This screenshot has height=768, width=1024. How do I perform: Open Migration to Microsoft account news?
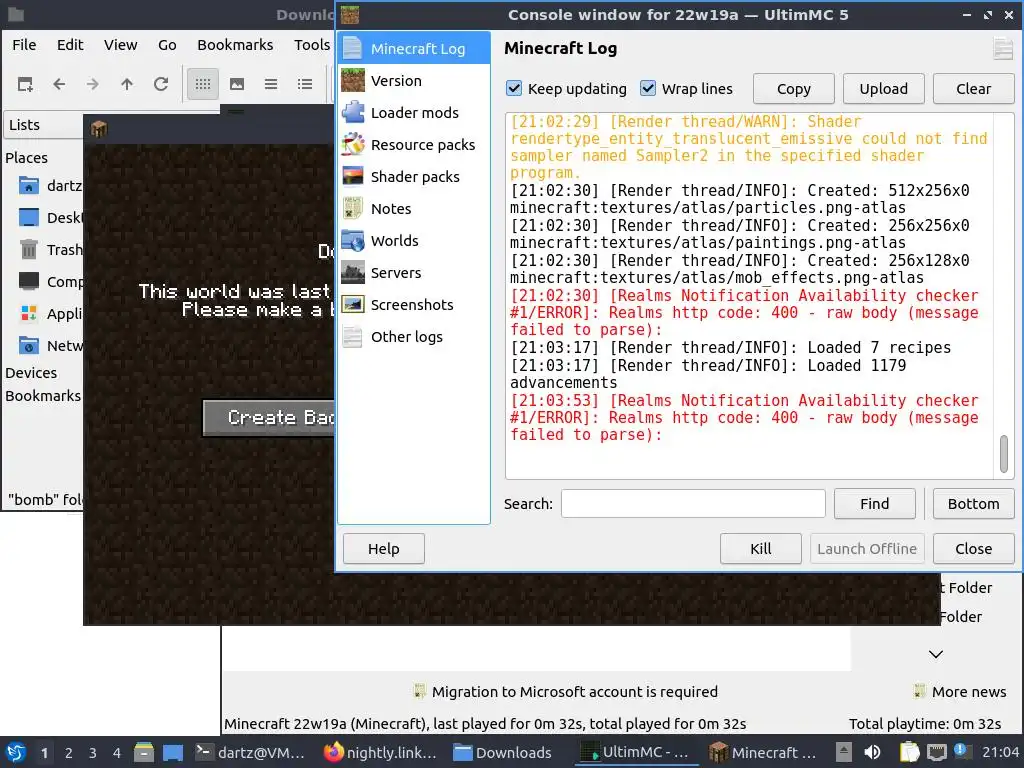coord(566,692)
